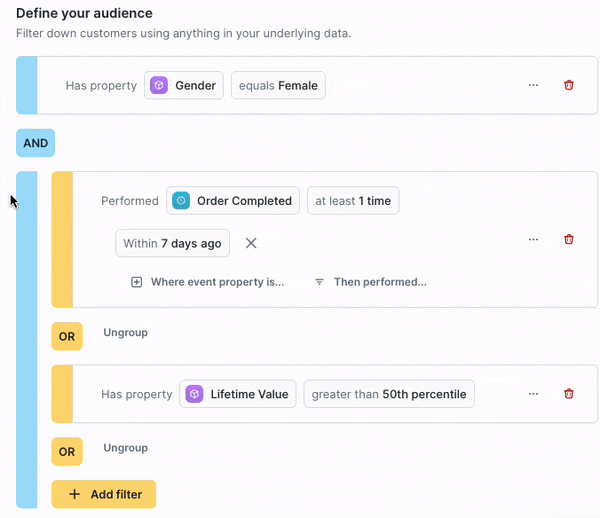Viewport: 600px width, 518px height.
Task: Toggle the first OR operator
Action: 67,336
